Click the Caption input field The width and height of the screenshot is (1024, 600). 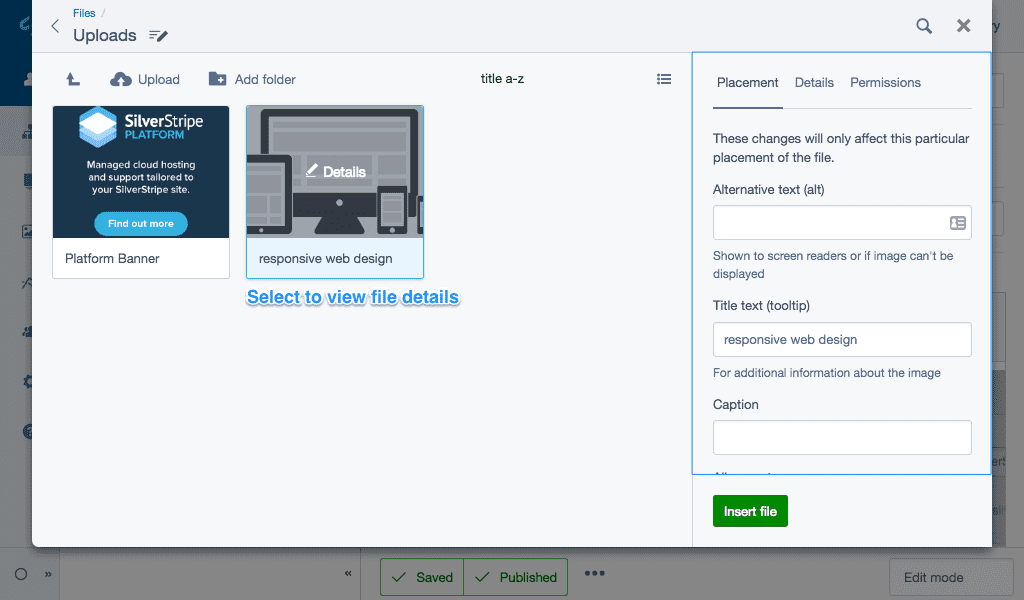point(841,437)
